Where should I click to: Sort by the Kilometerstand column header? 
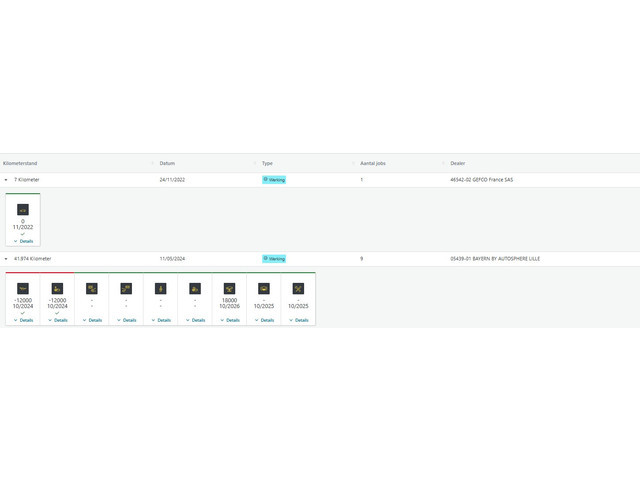[21, 163]
